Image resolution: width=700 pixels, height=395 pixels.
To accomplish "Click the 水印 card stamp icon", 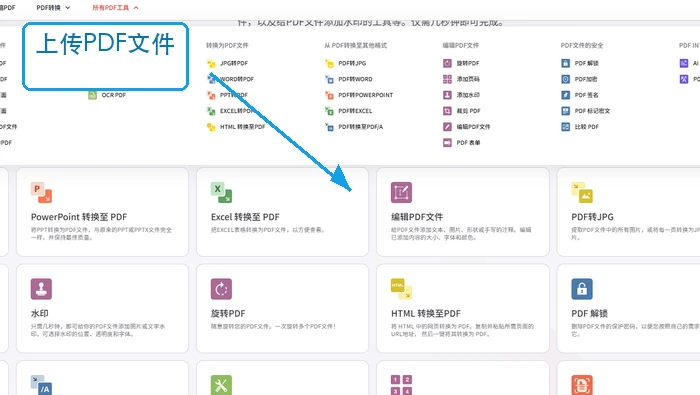I will tap(42, 289).
